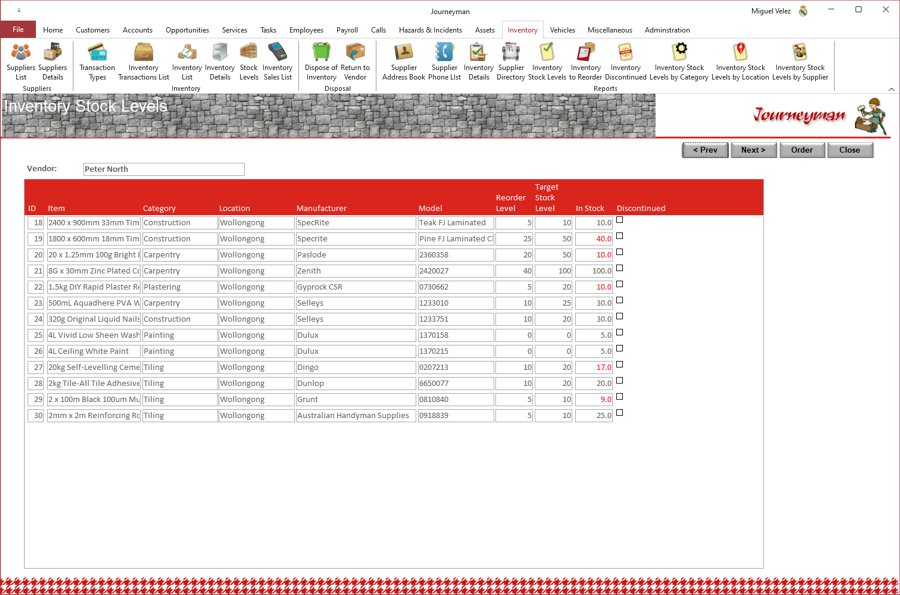Image resolution: width=900 pixels, height=595 pixels.
Task: Open Supplier Phone List report
Action: [x=444, y=62]
